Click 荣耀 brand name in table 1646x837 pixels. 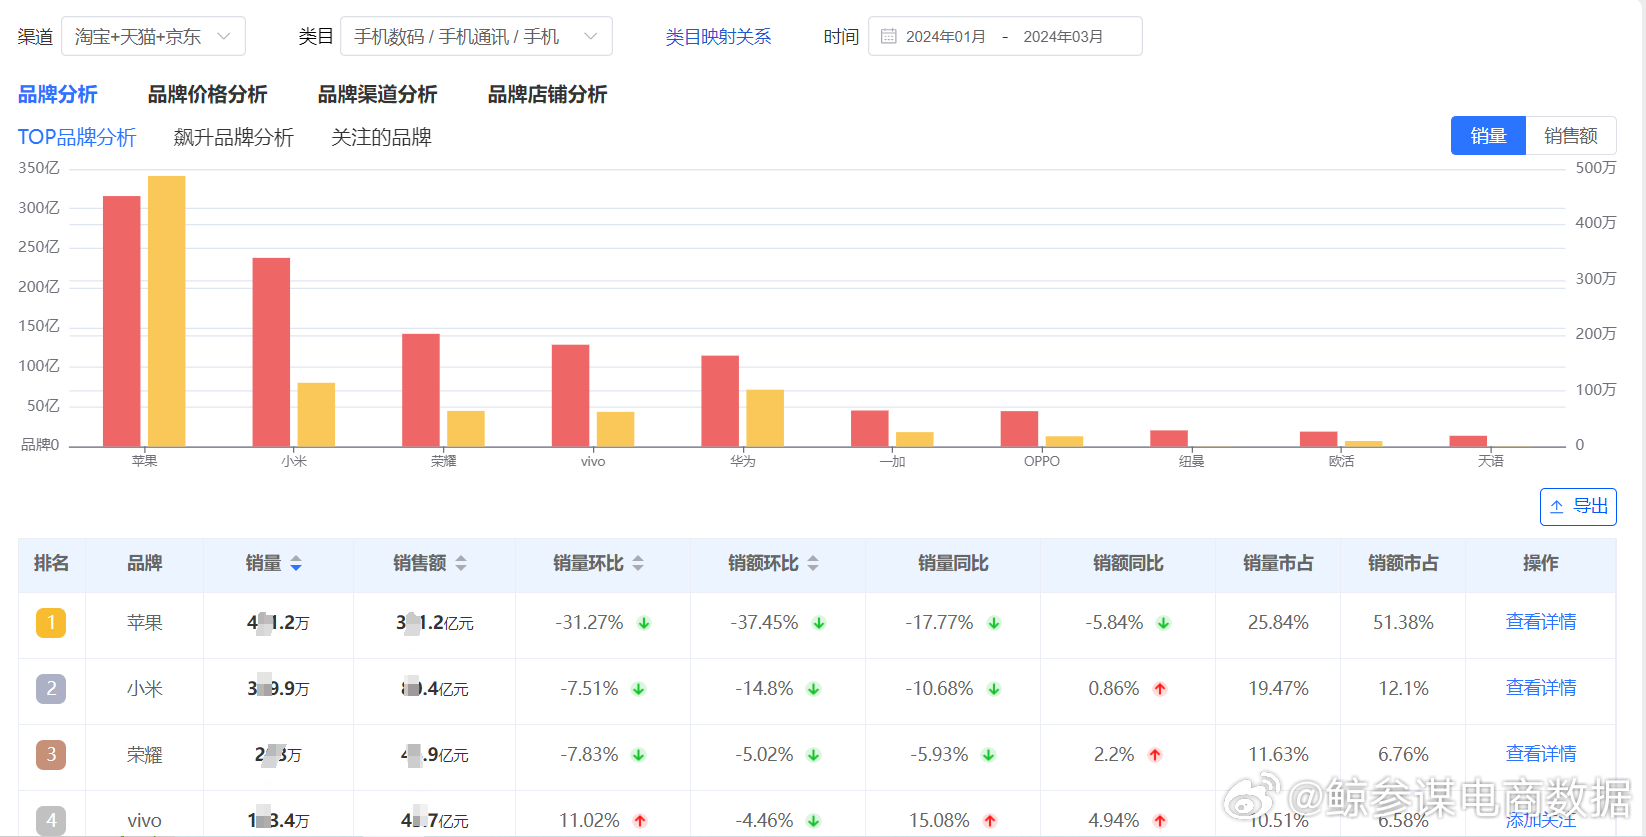pyautogui.click(x=144, y=755)
